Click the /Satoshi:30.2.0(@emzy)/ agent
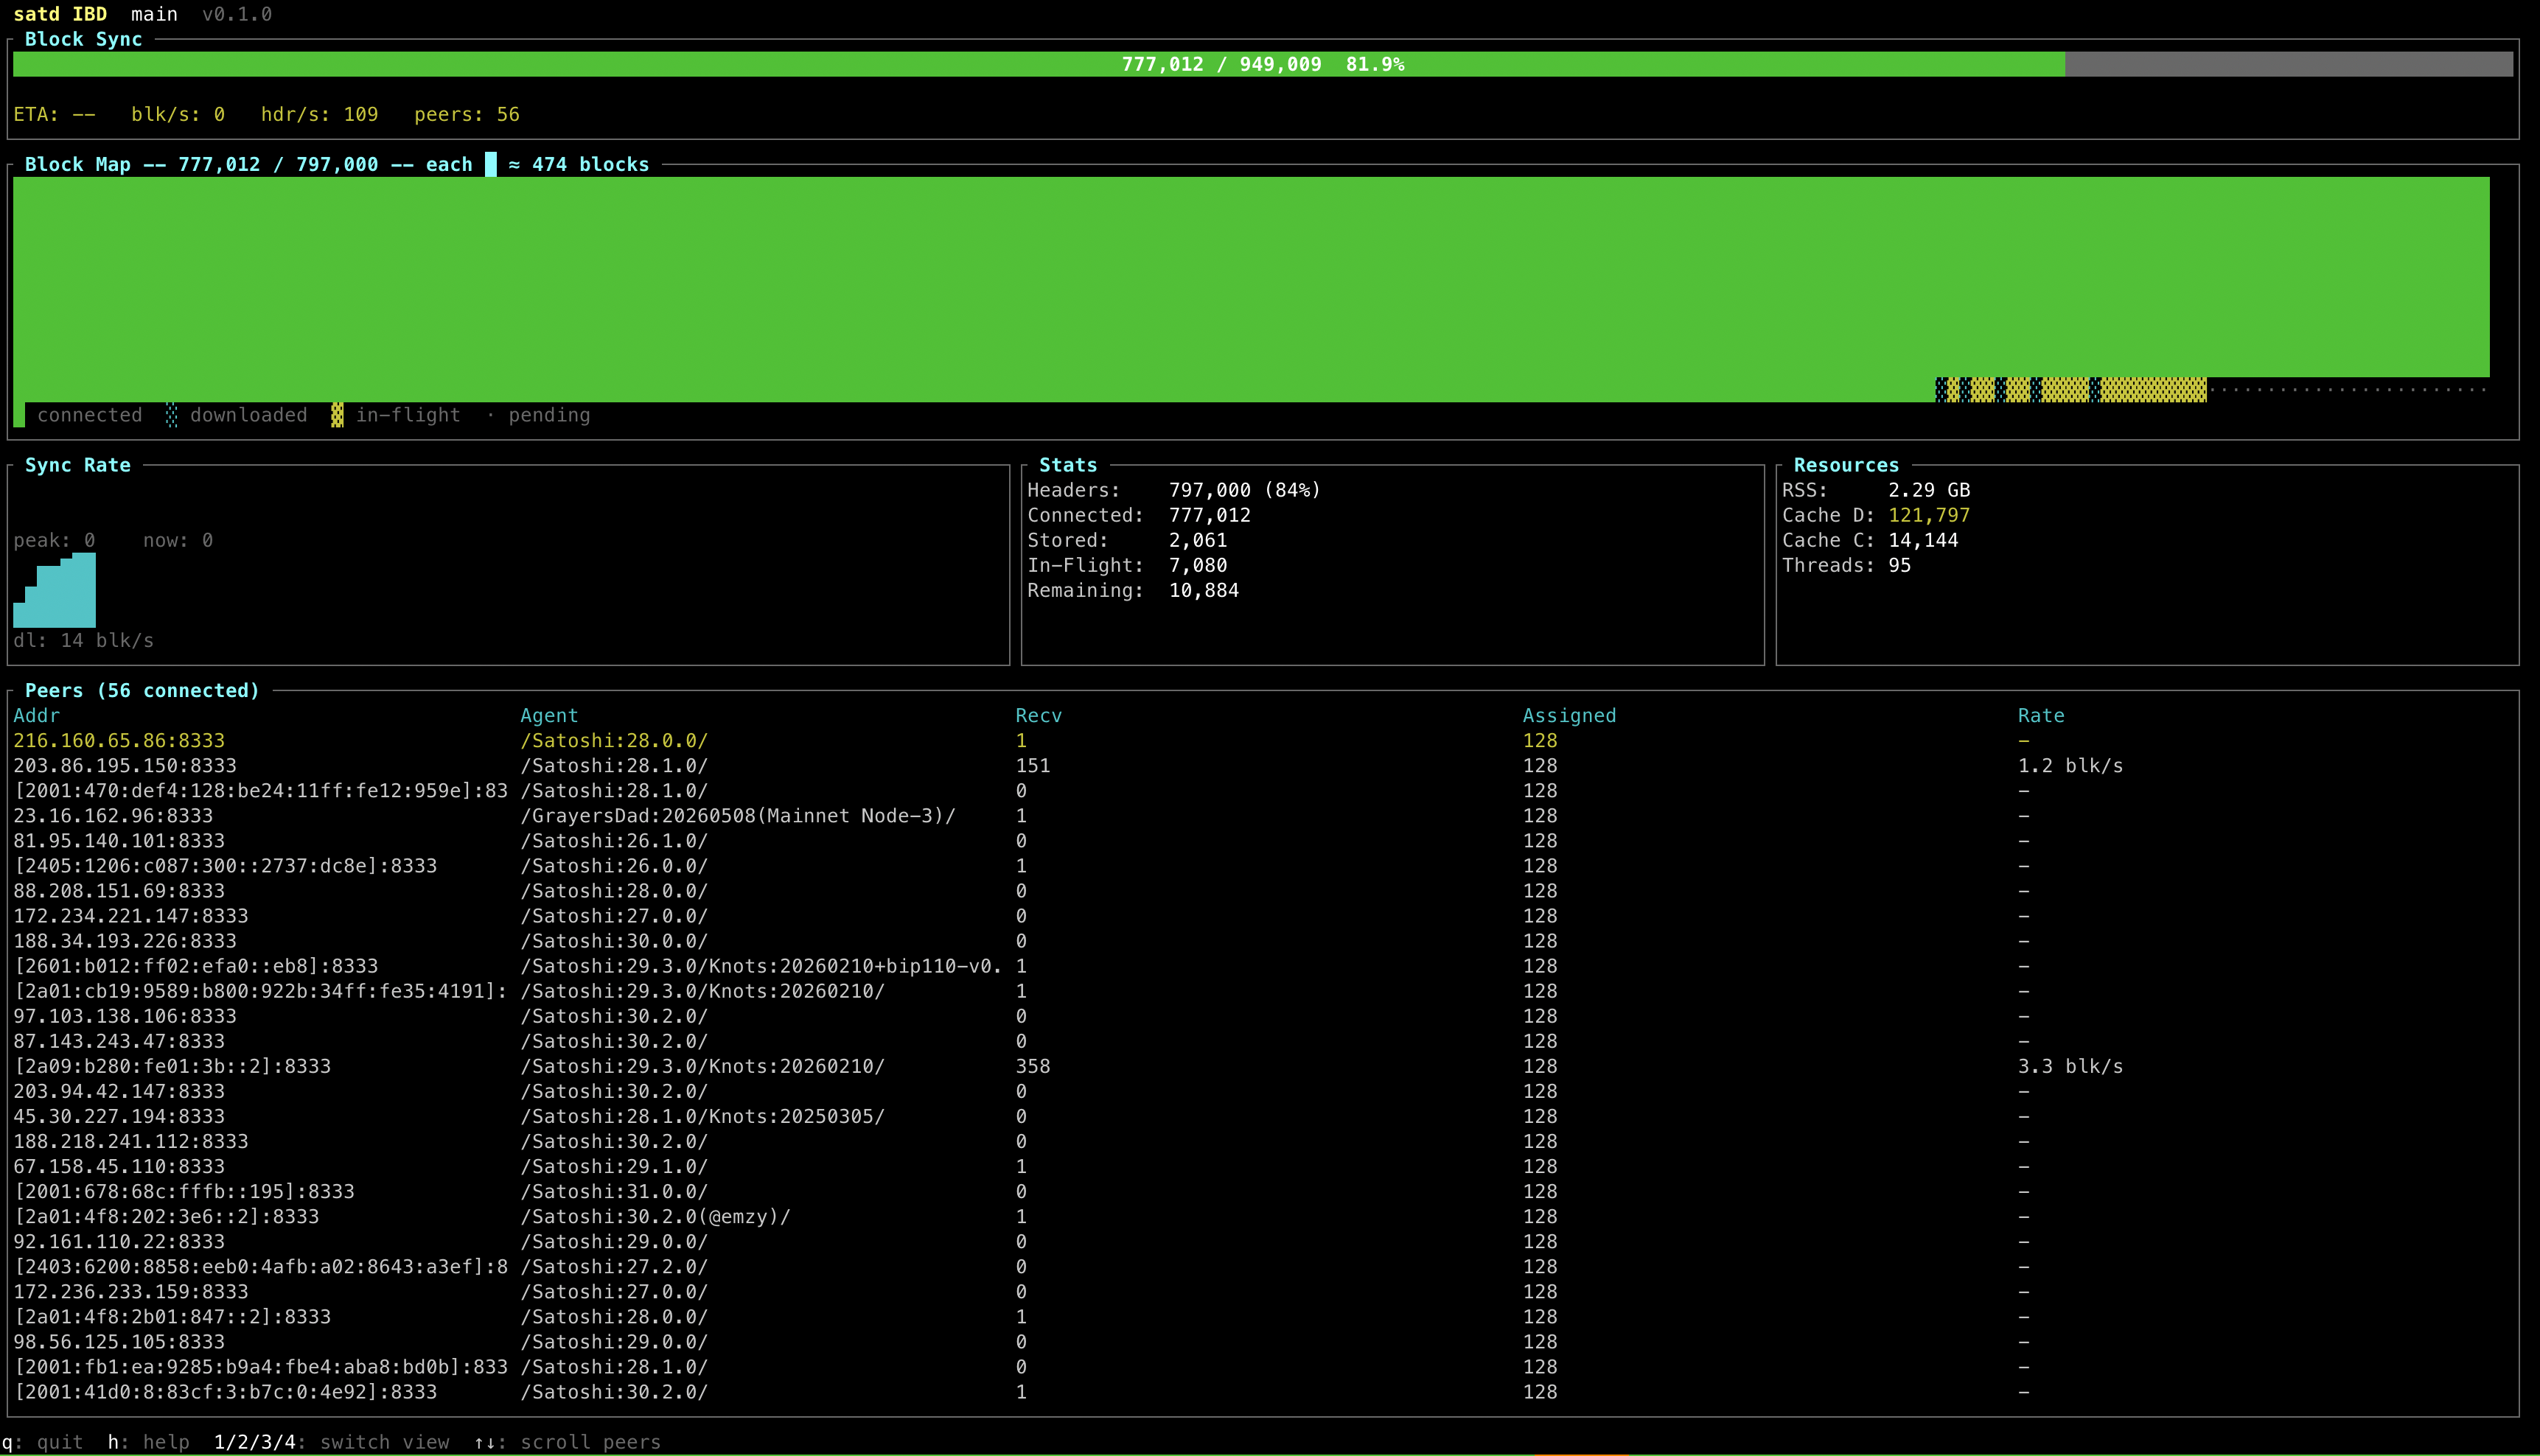Viewport: 2540px width, 1456px height. click(655, 1216)
